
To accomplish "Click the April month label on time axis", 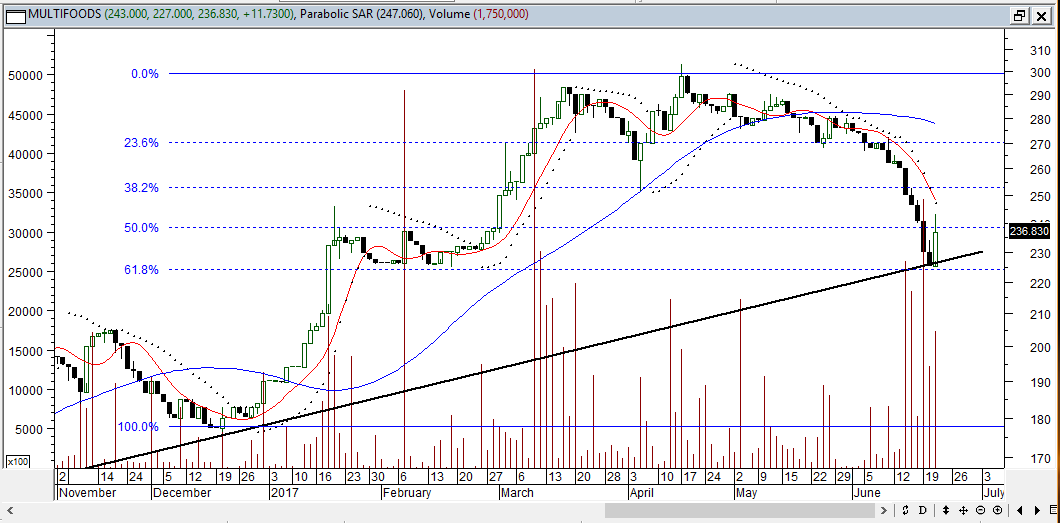I will point(643,493).
